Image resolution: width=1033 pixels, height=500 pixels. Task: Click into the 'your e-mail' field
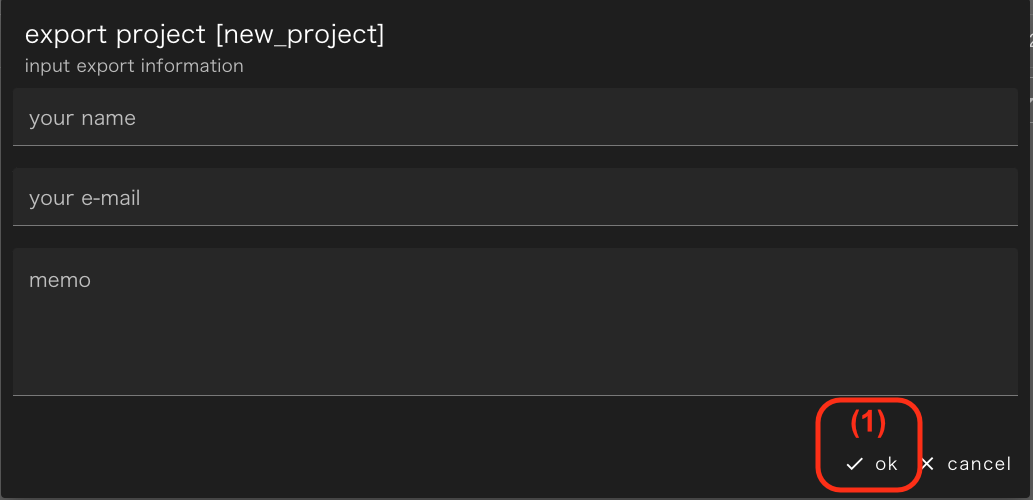[515, 197]
